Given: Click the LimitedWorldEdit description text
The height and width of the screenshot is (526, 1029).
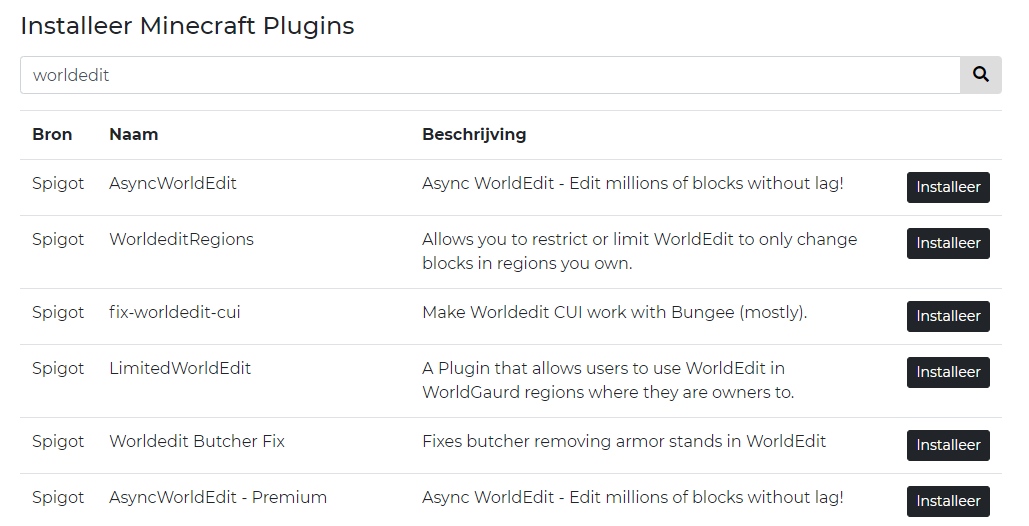Looking at the screenshot, I should point(607,380).
